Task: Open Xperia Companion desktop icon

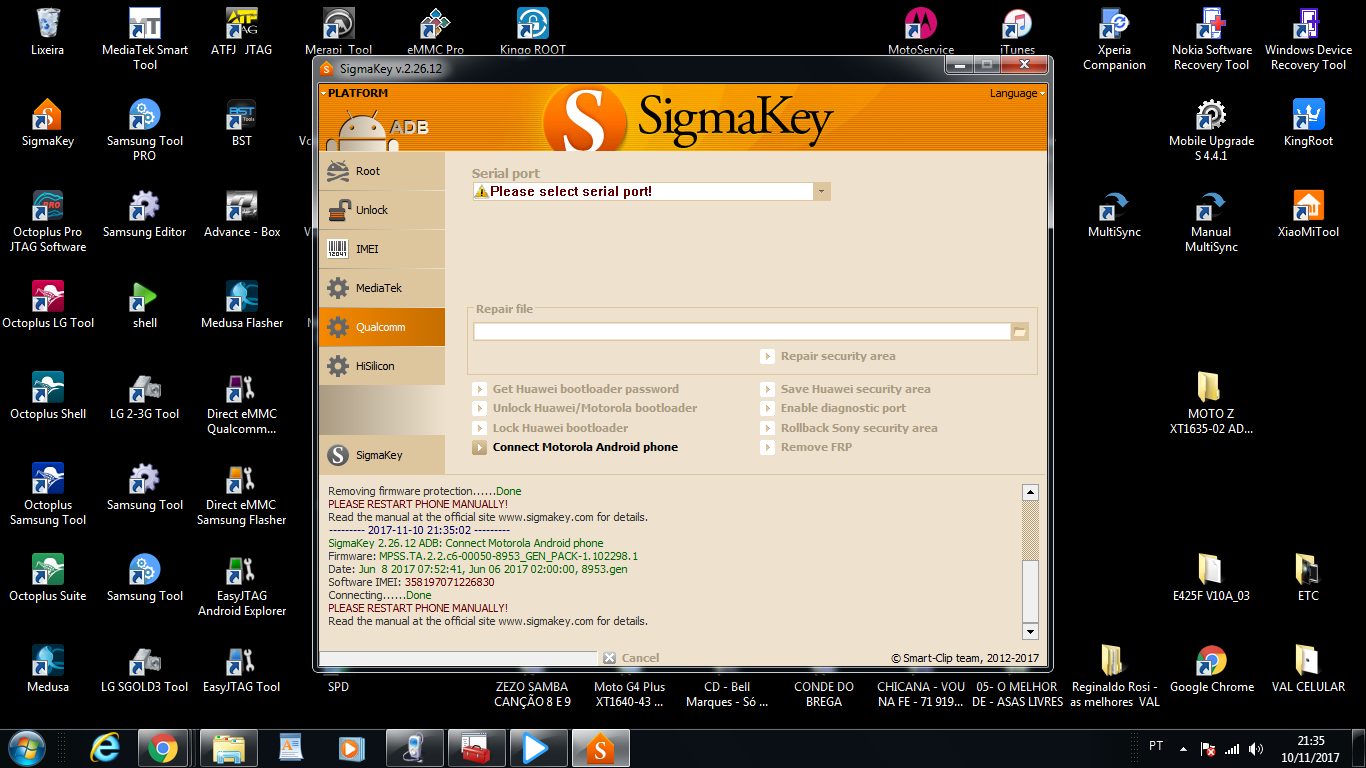Action: [1114, 39]
